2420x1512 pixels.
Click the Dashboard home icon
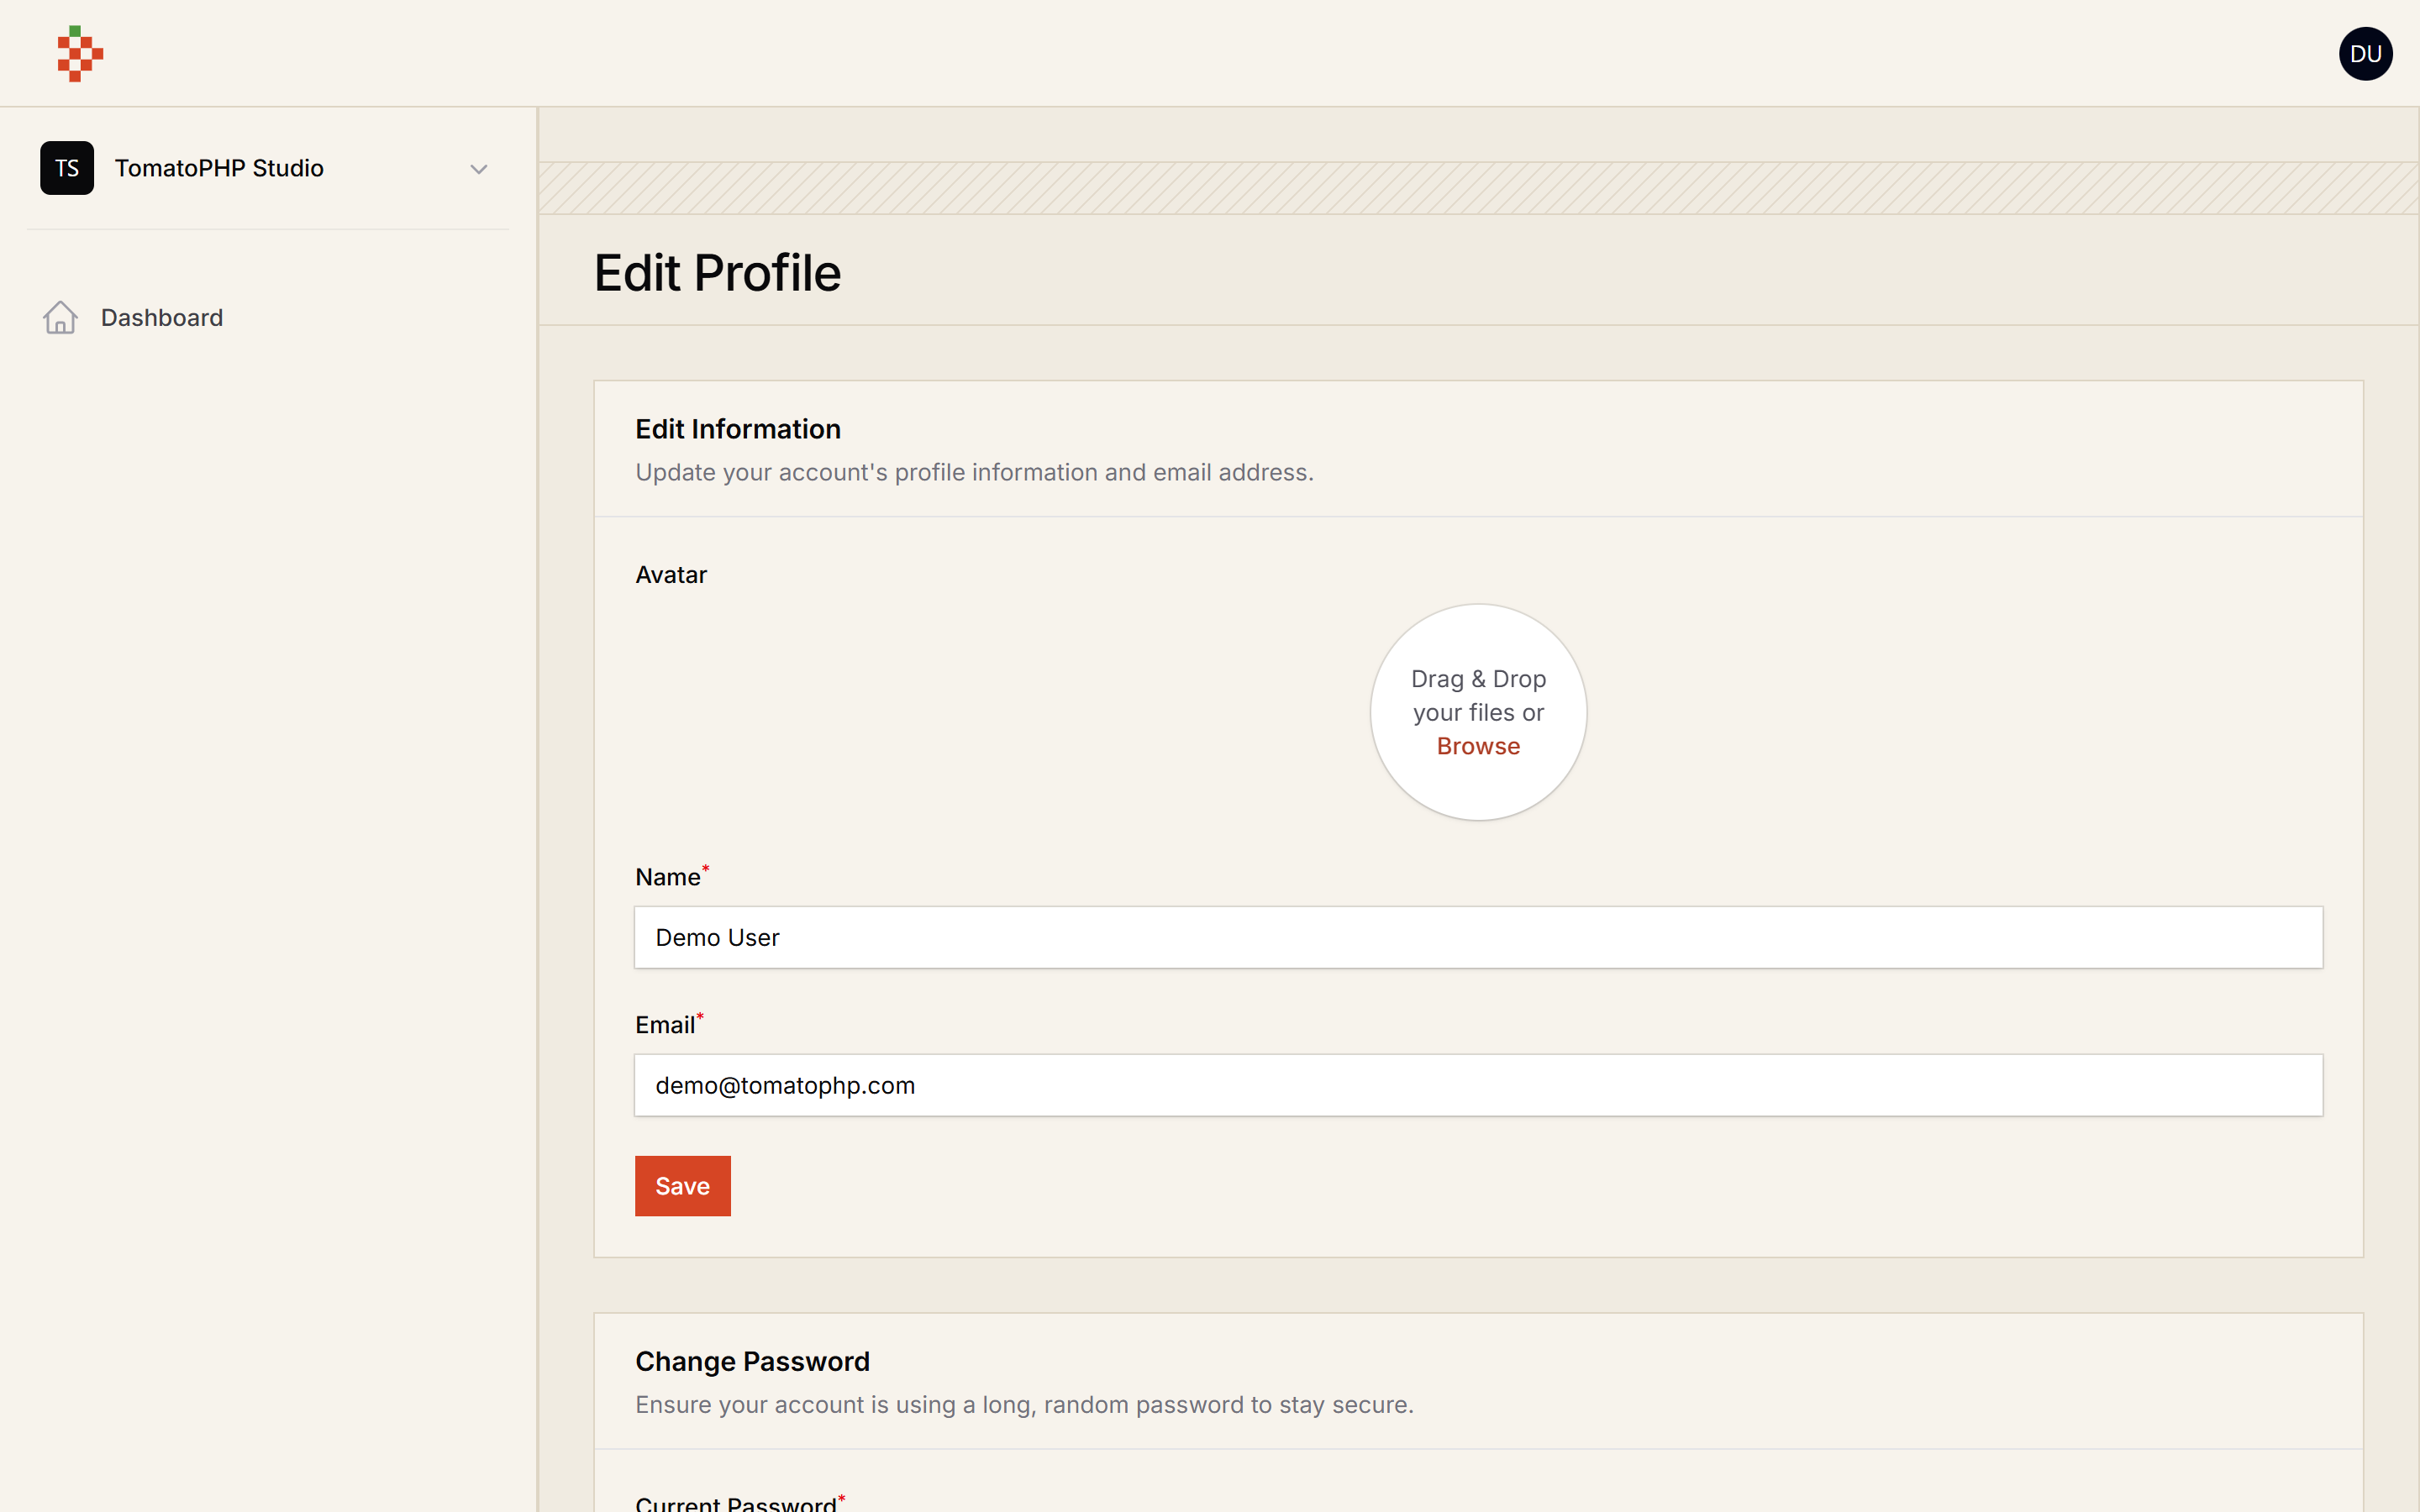60,318
